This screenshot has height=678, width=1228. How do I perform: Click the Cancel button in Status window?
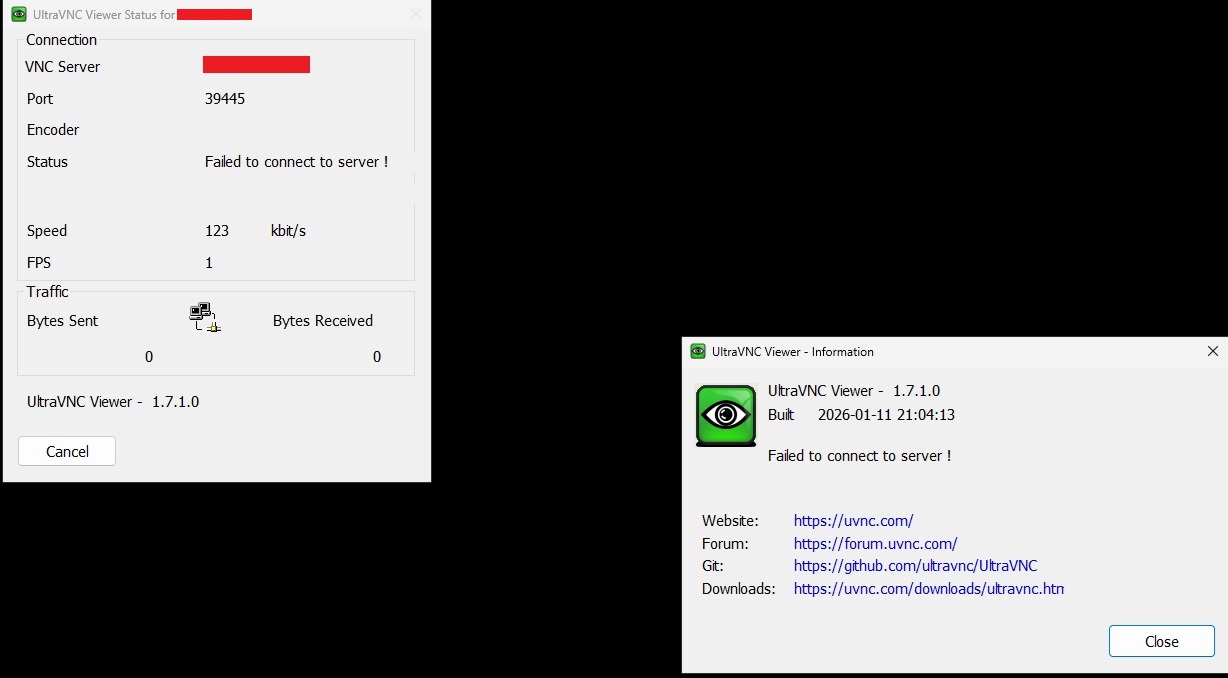67,451
